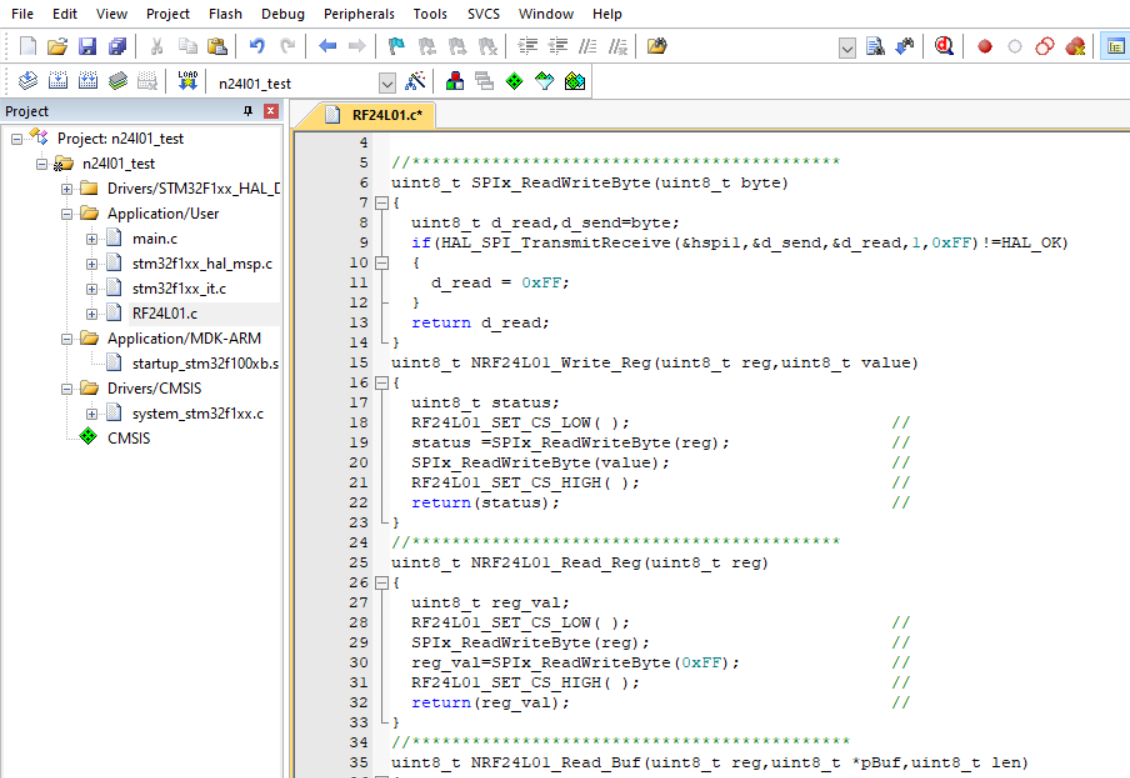Collapse the code fold at line 16
This screenshot has height=778, width=1130.
(381, 383)
